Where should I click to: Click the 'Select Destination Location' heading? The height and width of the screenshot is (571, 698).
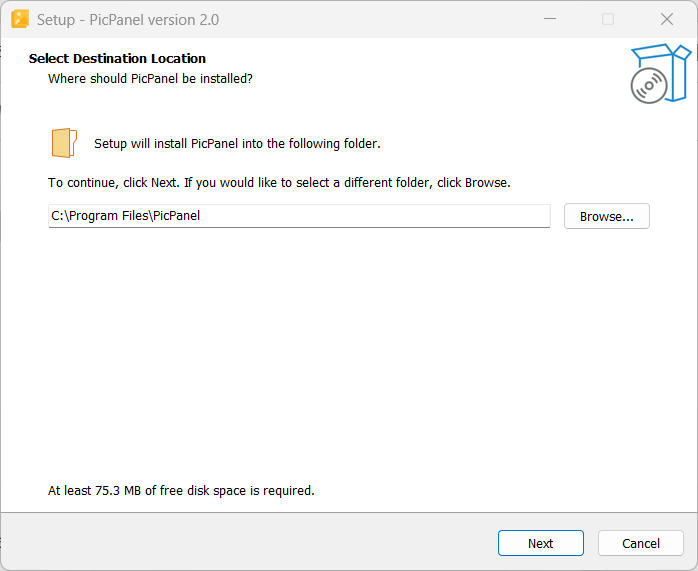[x=117, y=58]
